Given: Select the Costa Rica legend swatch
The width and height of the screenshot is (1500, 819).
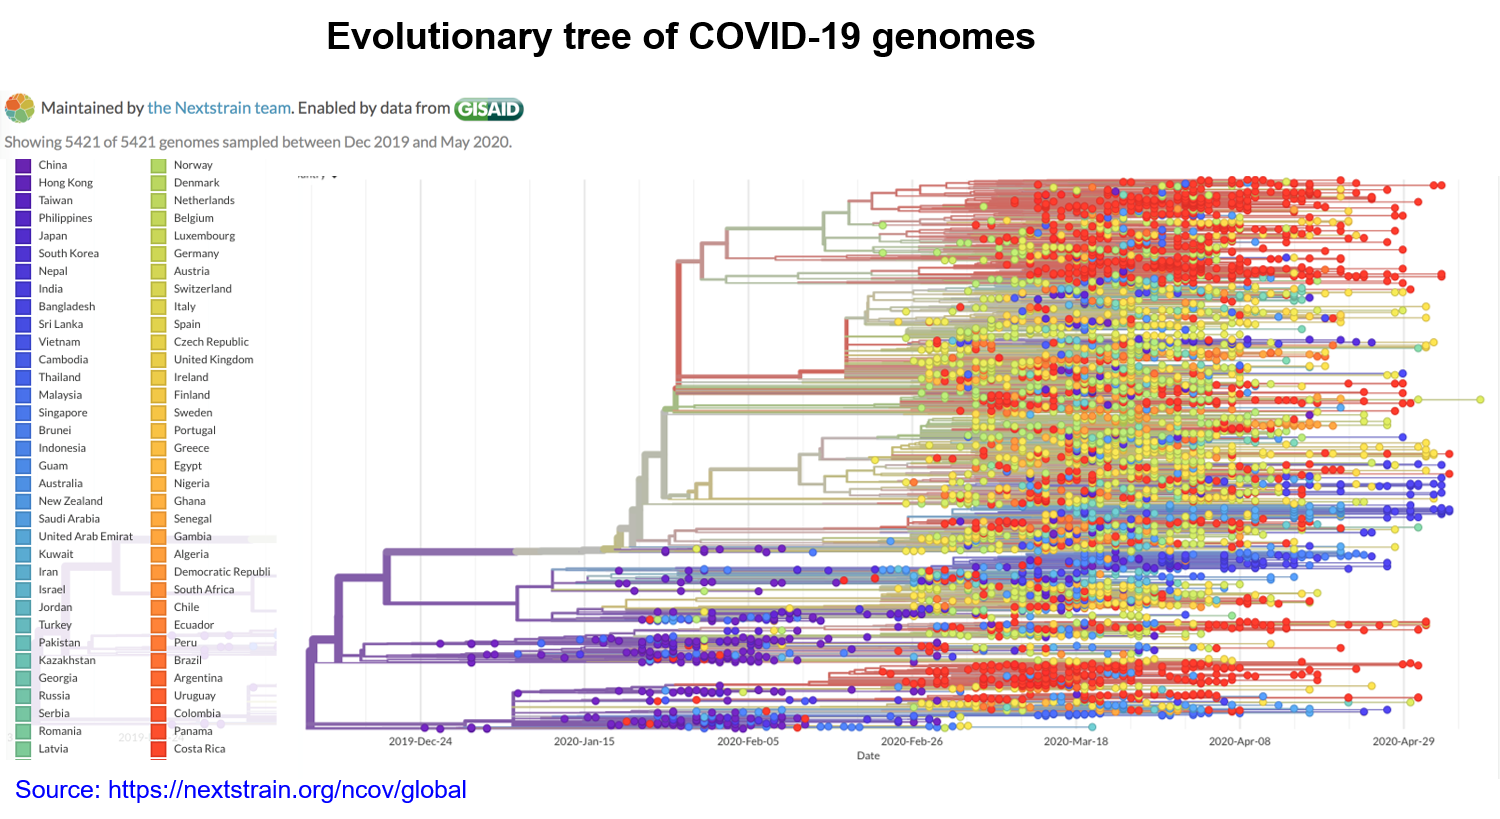Looking at the screenshot, I should [158, 749].
